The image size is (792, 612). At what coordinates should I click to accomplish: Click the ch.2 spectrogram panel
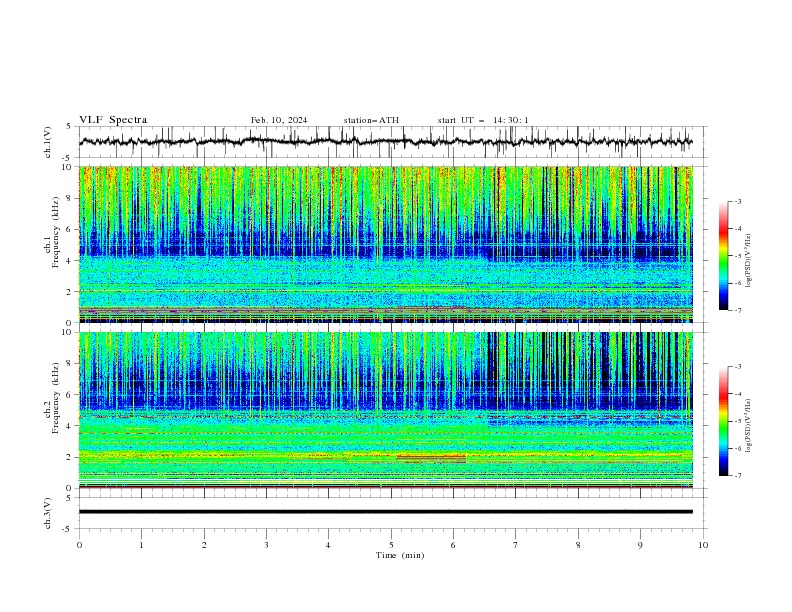pyautogui.click(x=386, y=410)
